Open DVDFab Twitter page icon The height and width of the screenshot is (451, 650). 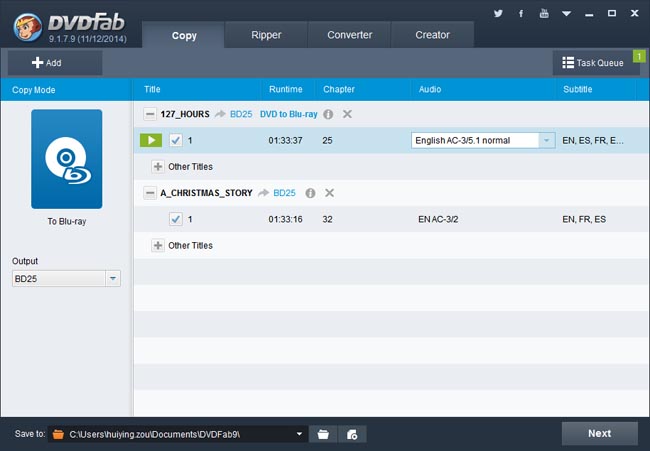pos(498,14)
